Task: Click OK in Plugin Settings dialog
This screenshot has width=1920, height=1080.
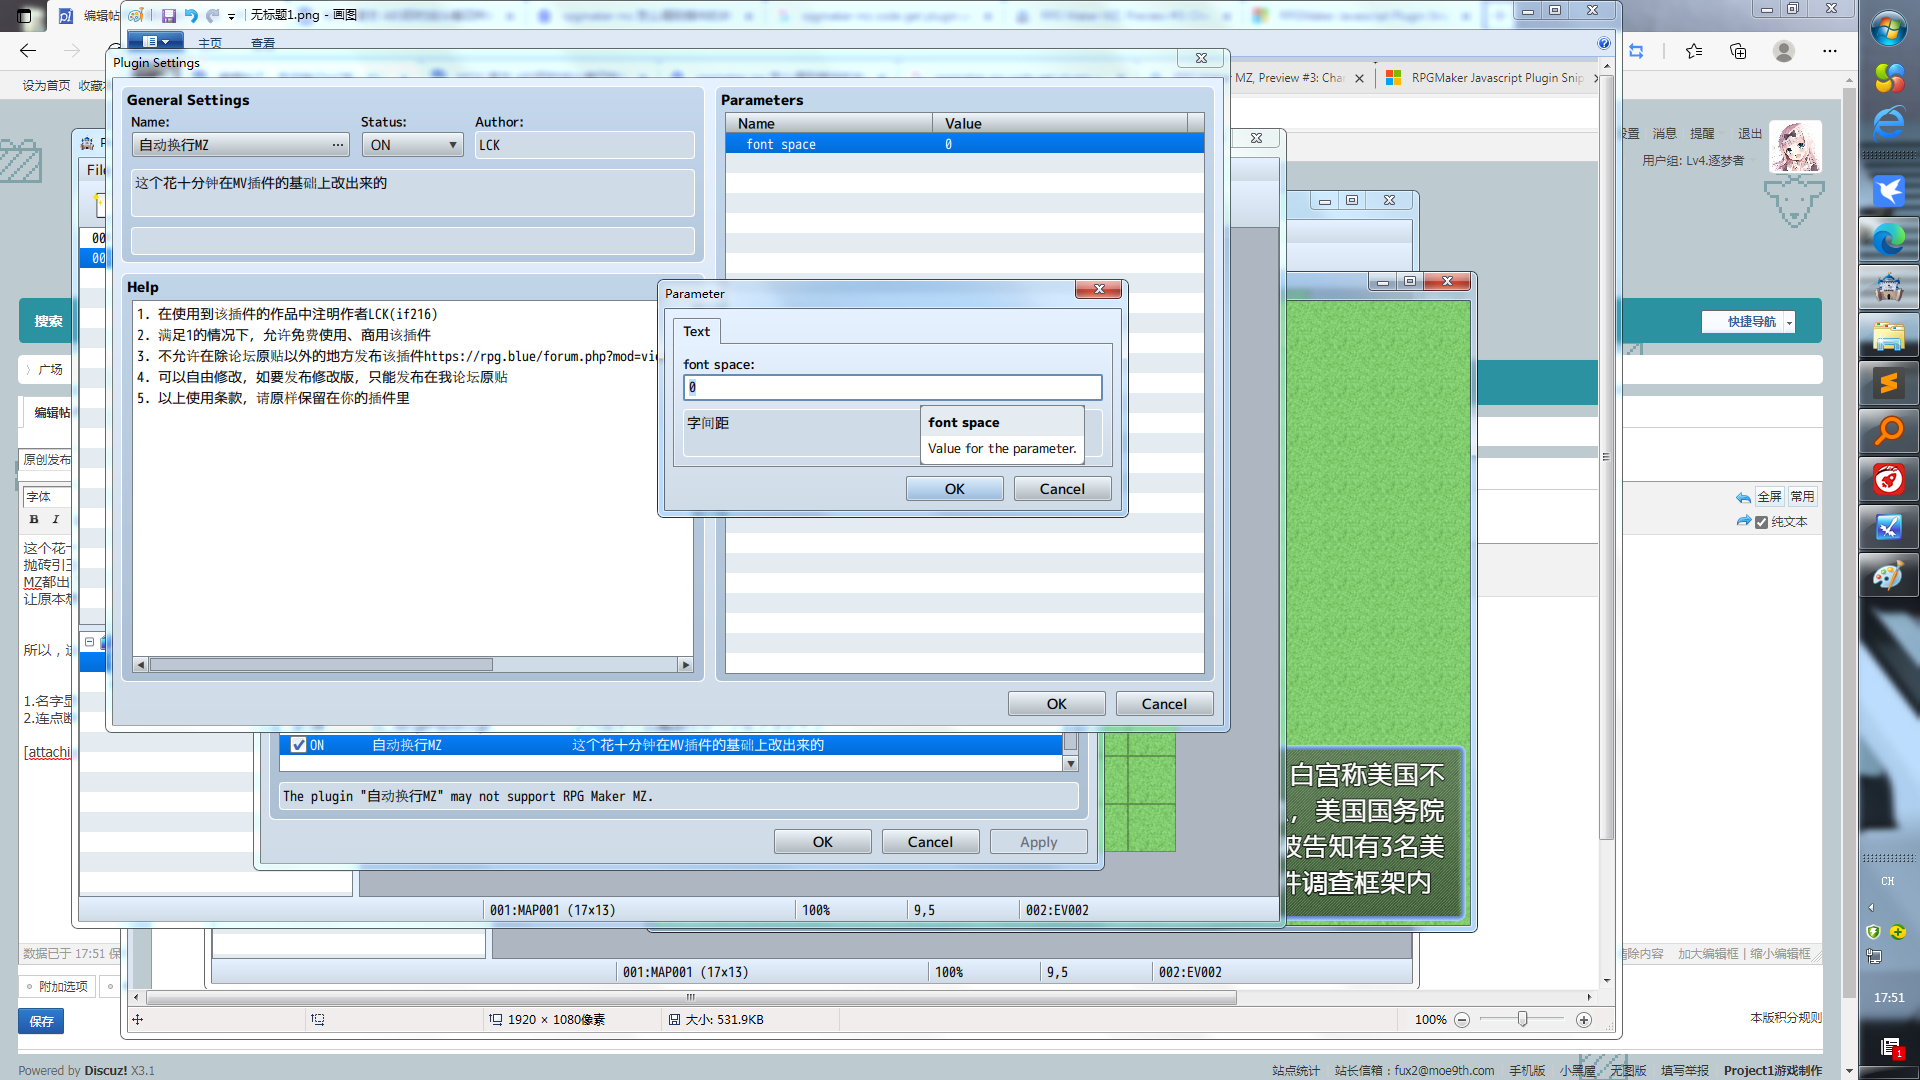Action: click(1056, 704)
